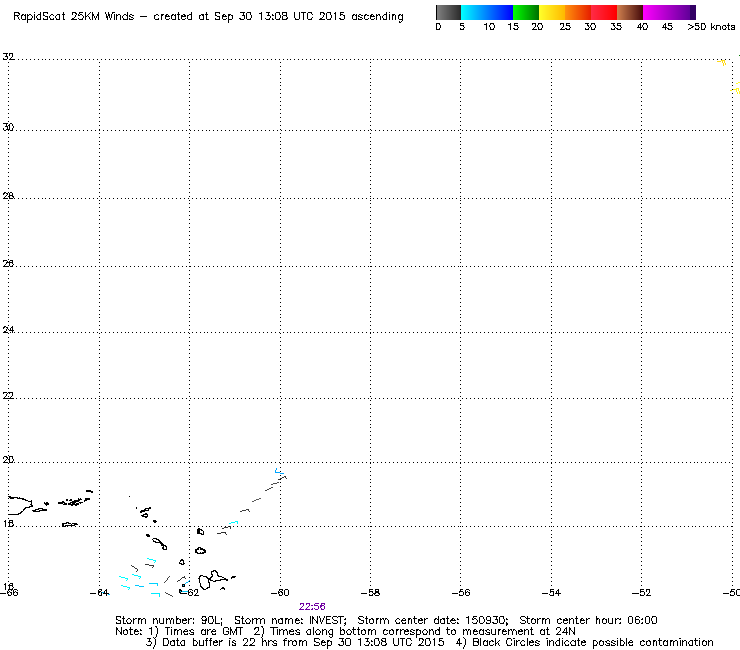
Task: Click the latitude label 28
Action: 8,195
